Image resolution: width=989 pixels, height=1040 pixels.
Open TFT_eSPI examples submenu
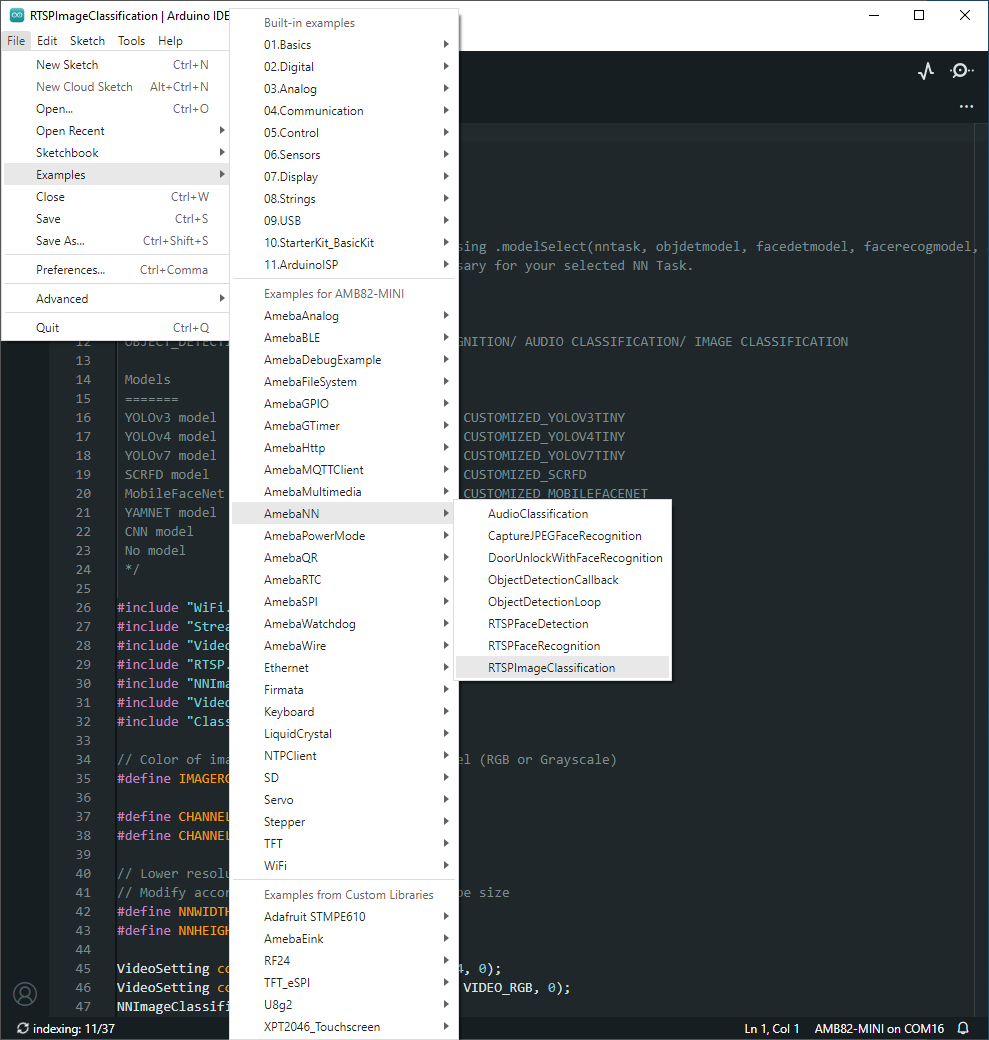(x=344, y=982)
